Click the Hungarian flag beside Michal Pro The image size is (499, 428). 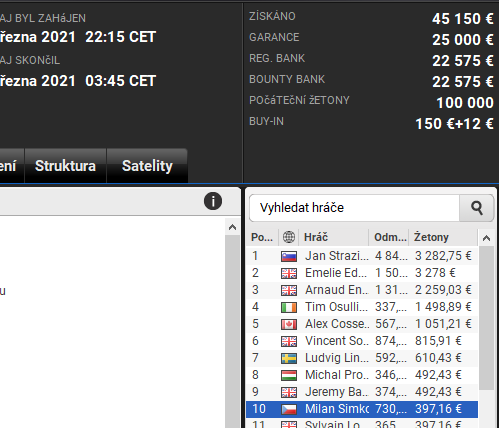[x=289, y=375]
